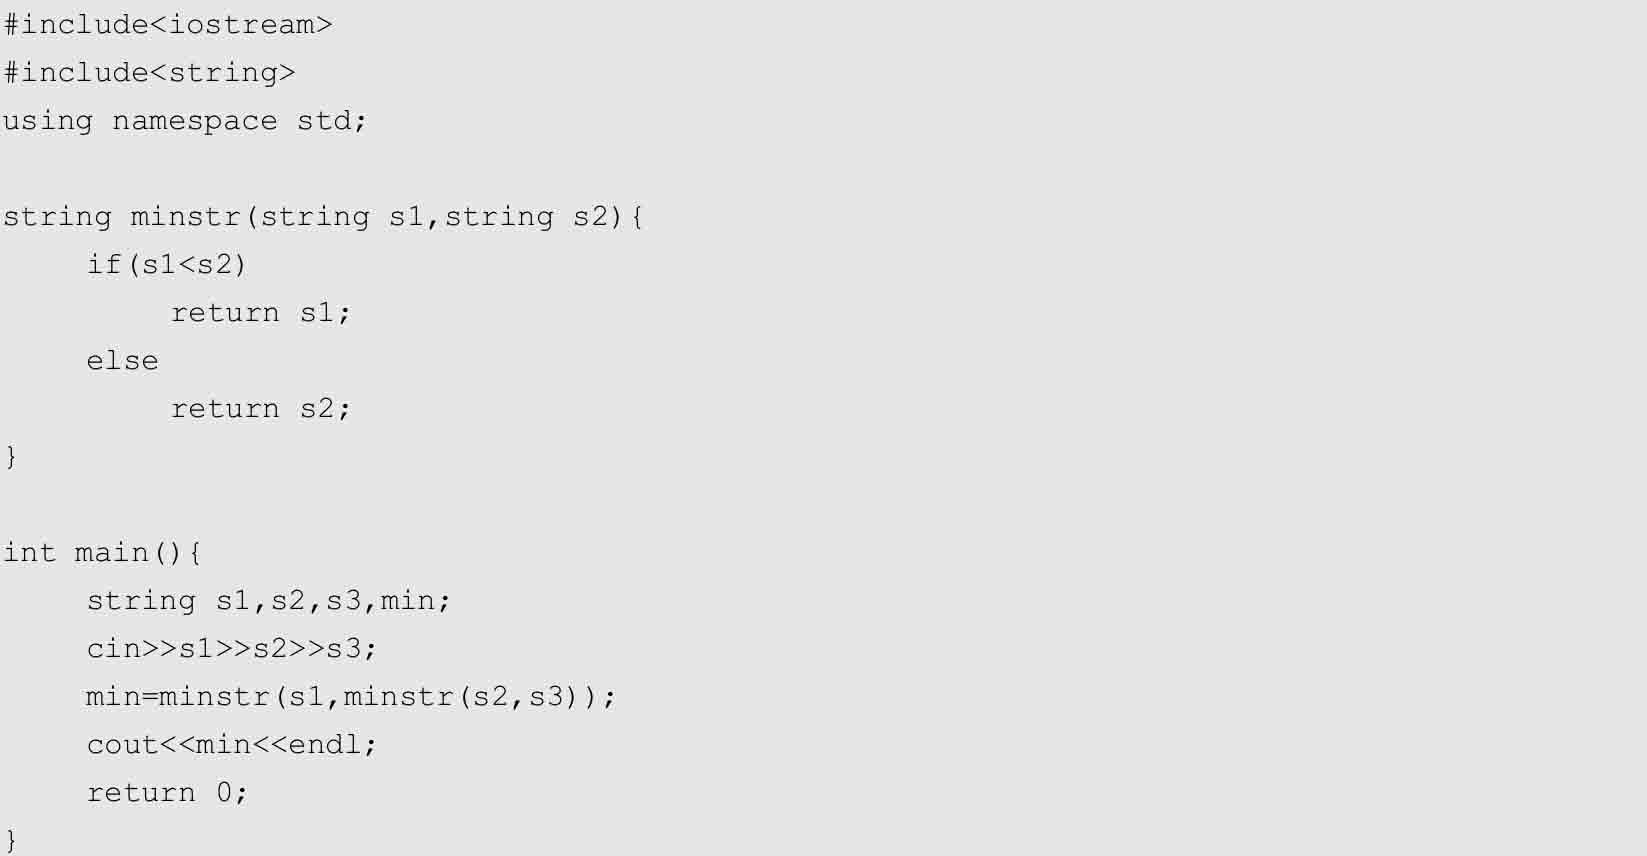Click the 'int' keyword before main

(x=29, y=553)
